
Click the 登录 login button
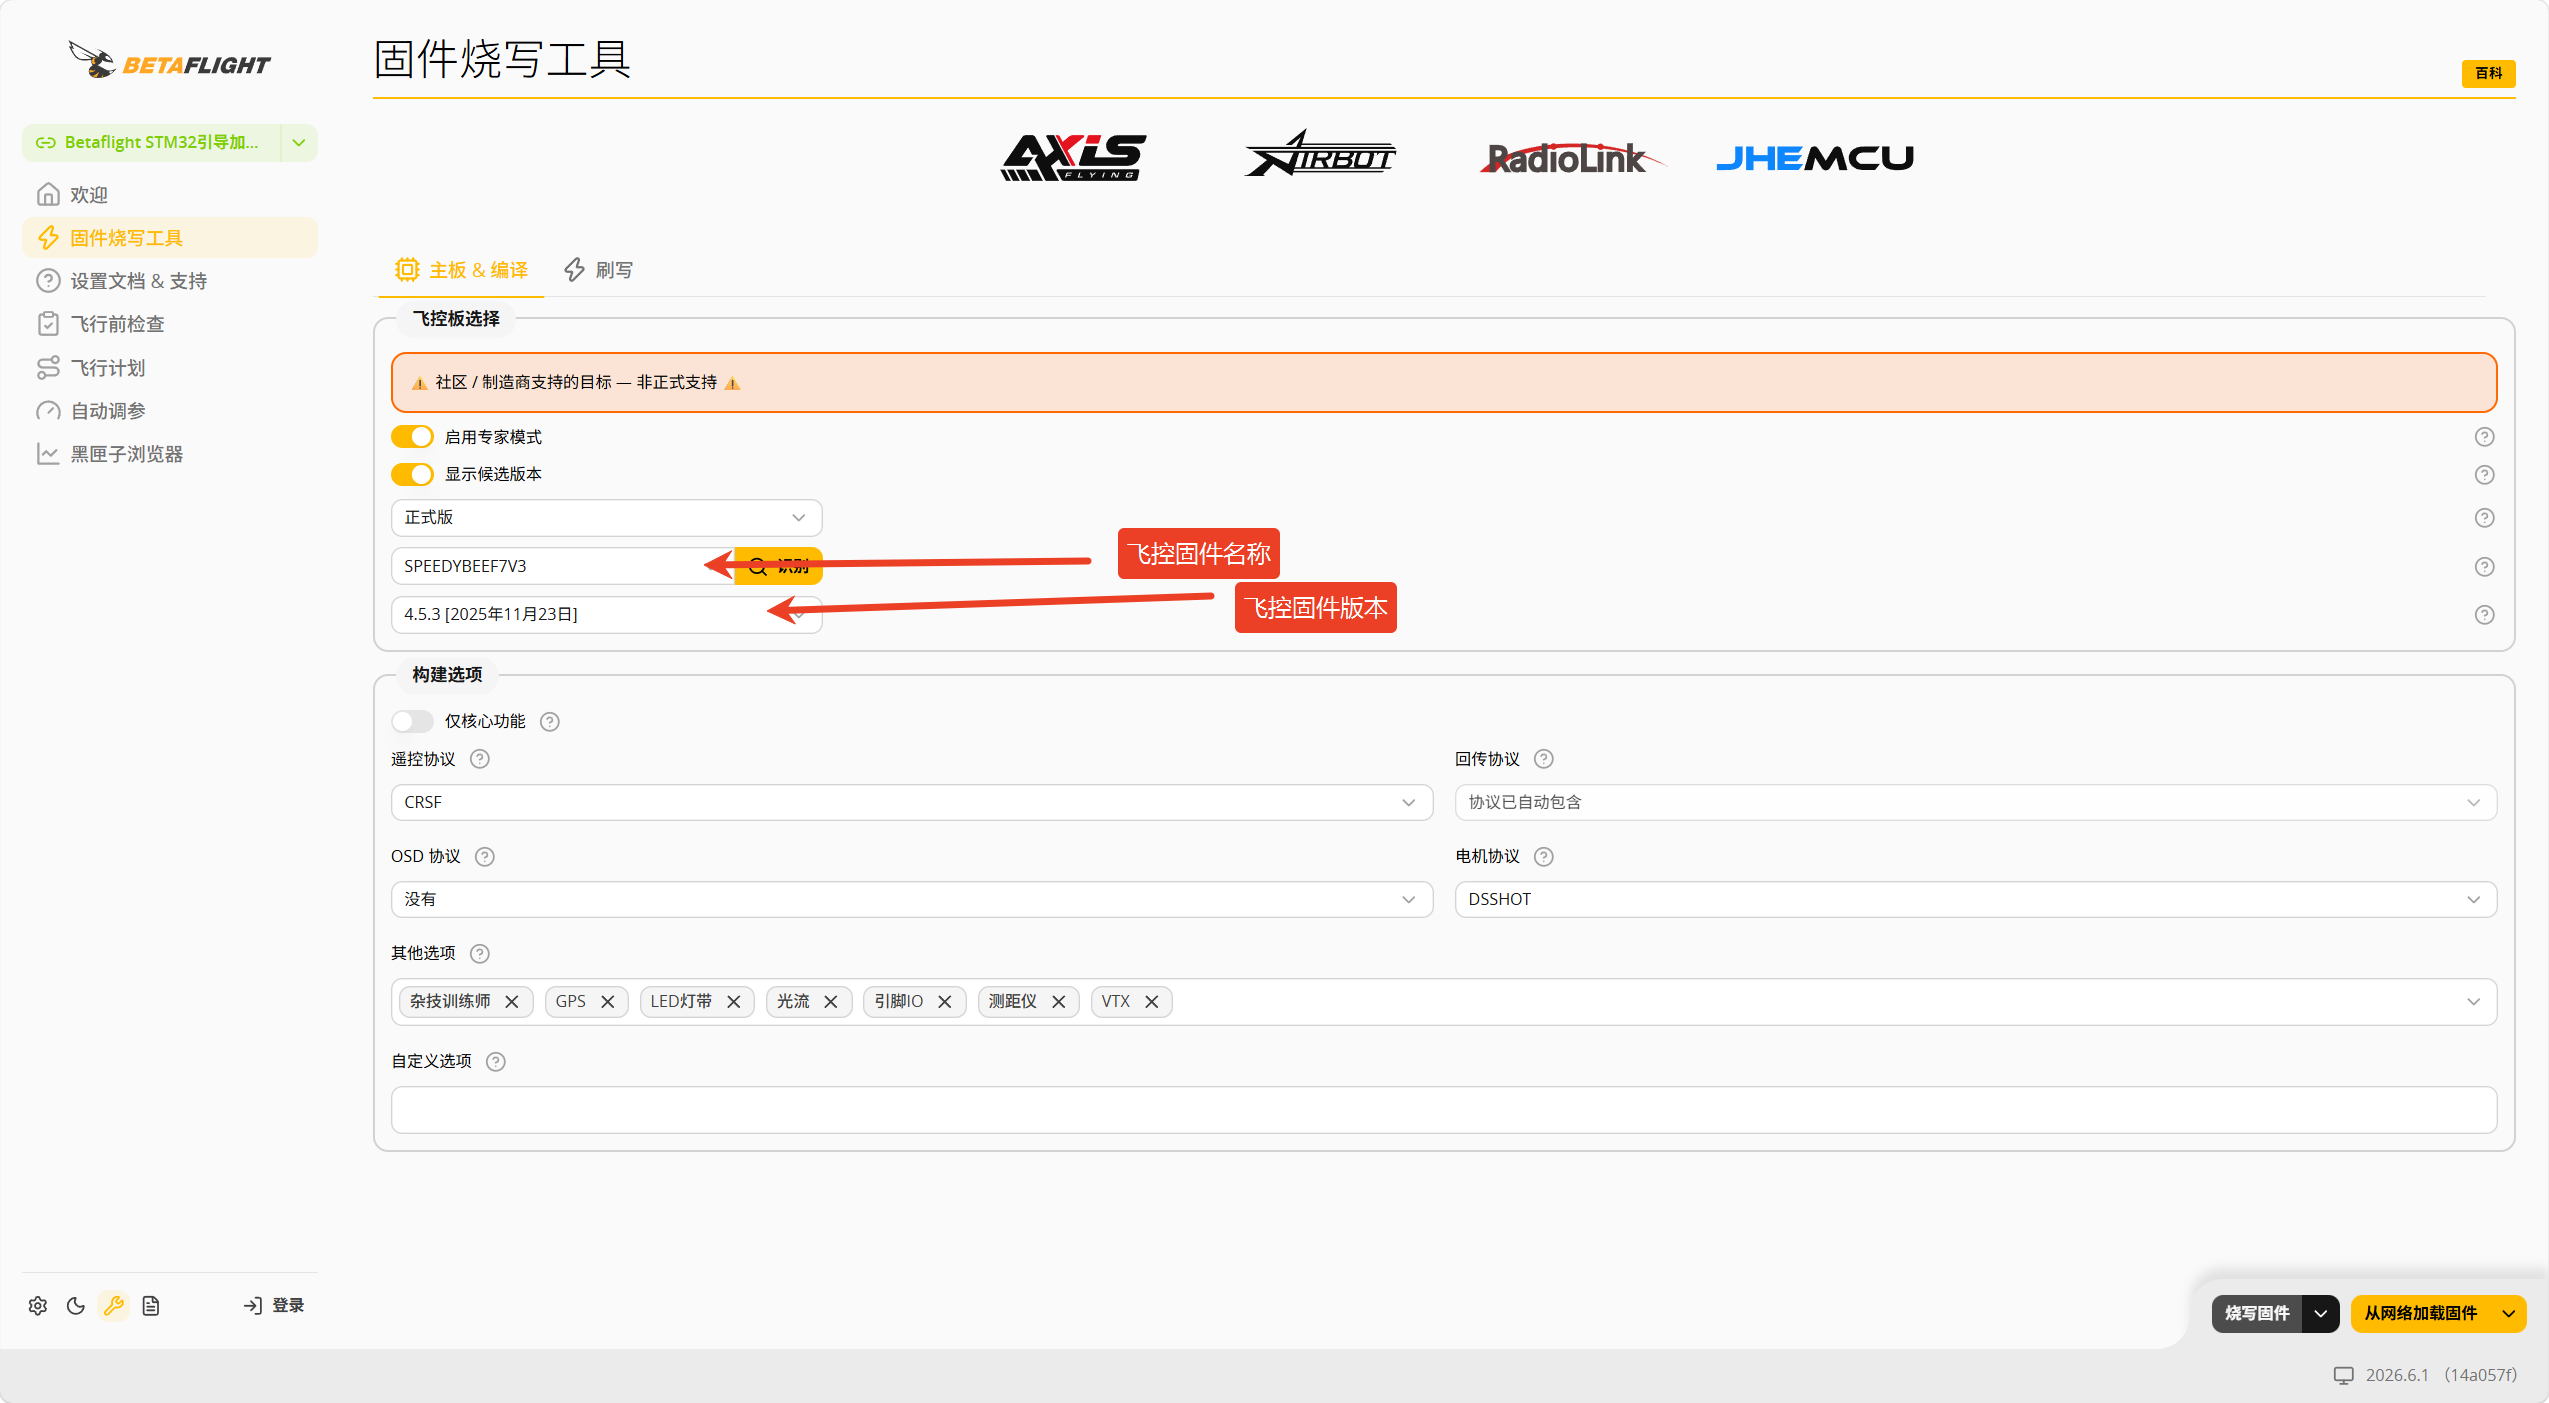click(x=273, y=1305)
